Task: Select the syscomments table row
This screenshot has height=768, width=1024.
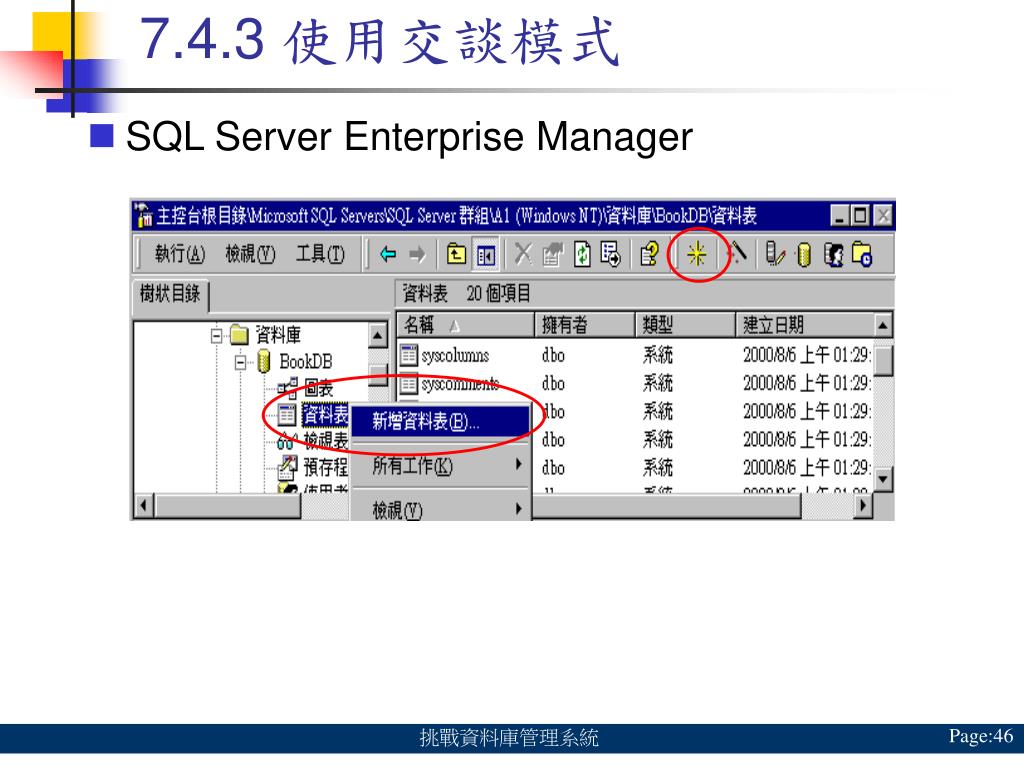Action: (x=635, y=383)
